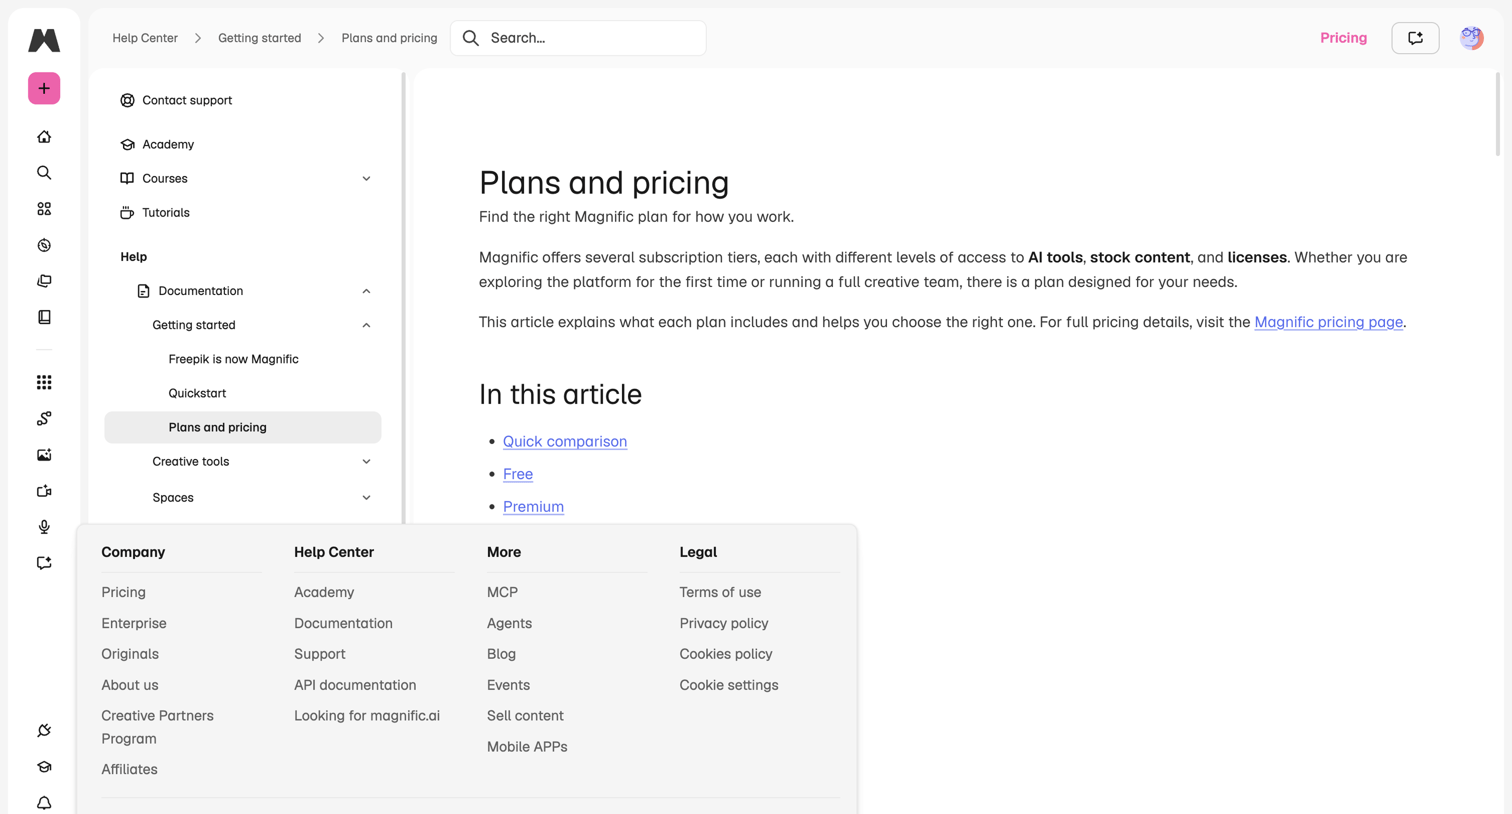Expand the Spaces chevron
Image resolution: width=1512 pixels, height=814 pixels.
[x=366, y=498]
